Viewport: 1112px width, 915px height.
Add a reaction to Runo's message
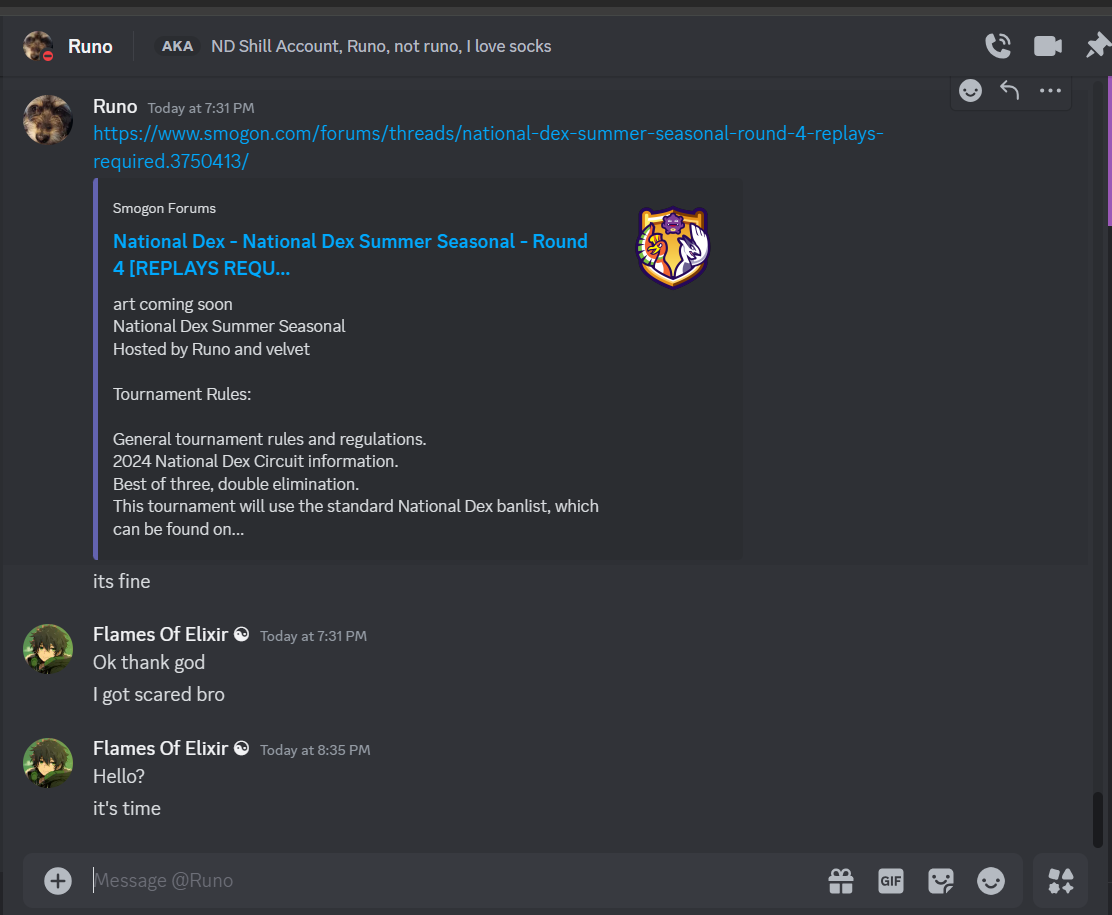(970, 91)
